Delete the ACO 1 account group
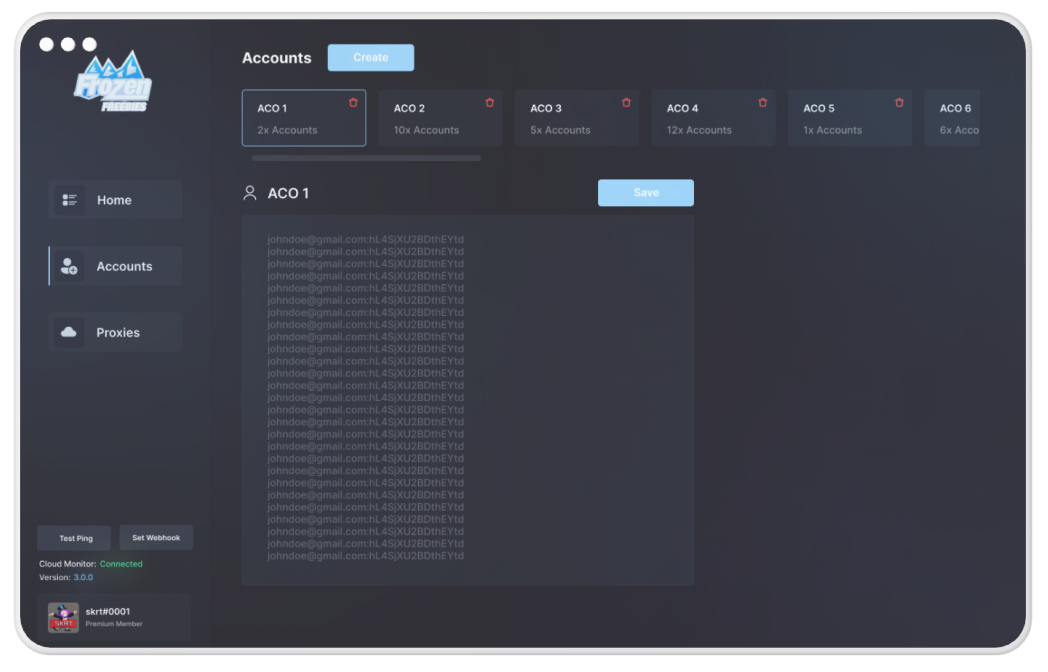The image size is (1048, 672). [x=353, y=103]
